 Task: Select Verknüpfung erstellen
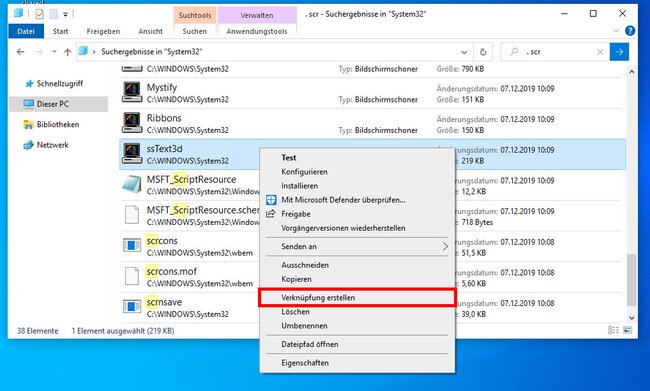(357, 298)
